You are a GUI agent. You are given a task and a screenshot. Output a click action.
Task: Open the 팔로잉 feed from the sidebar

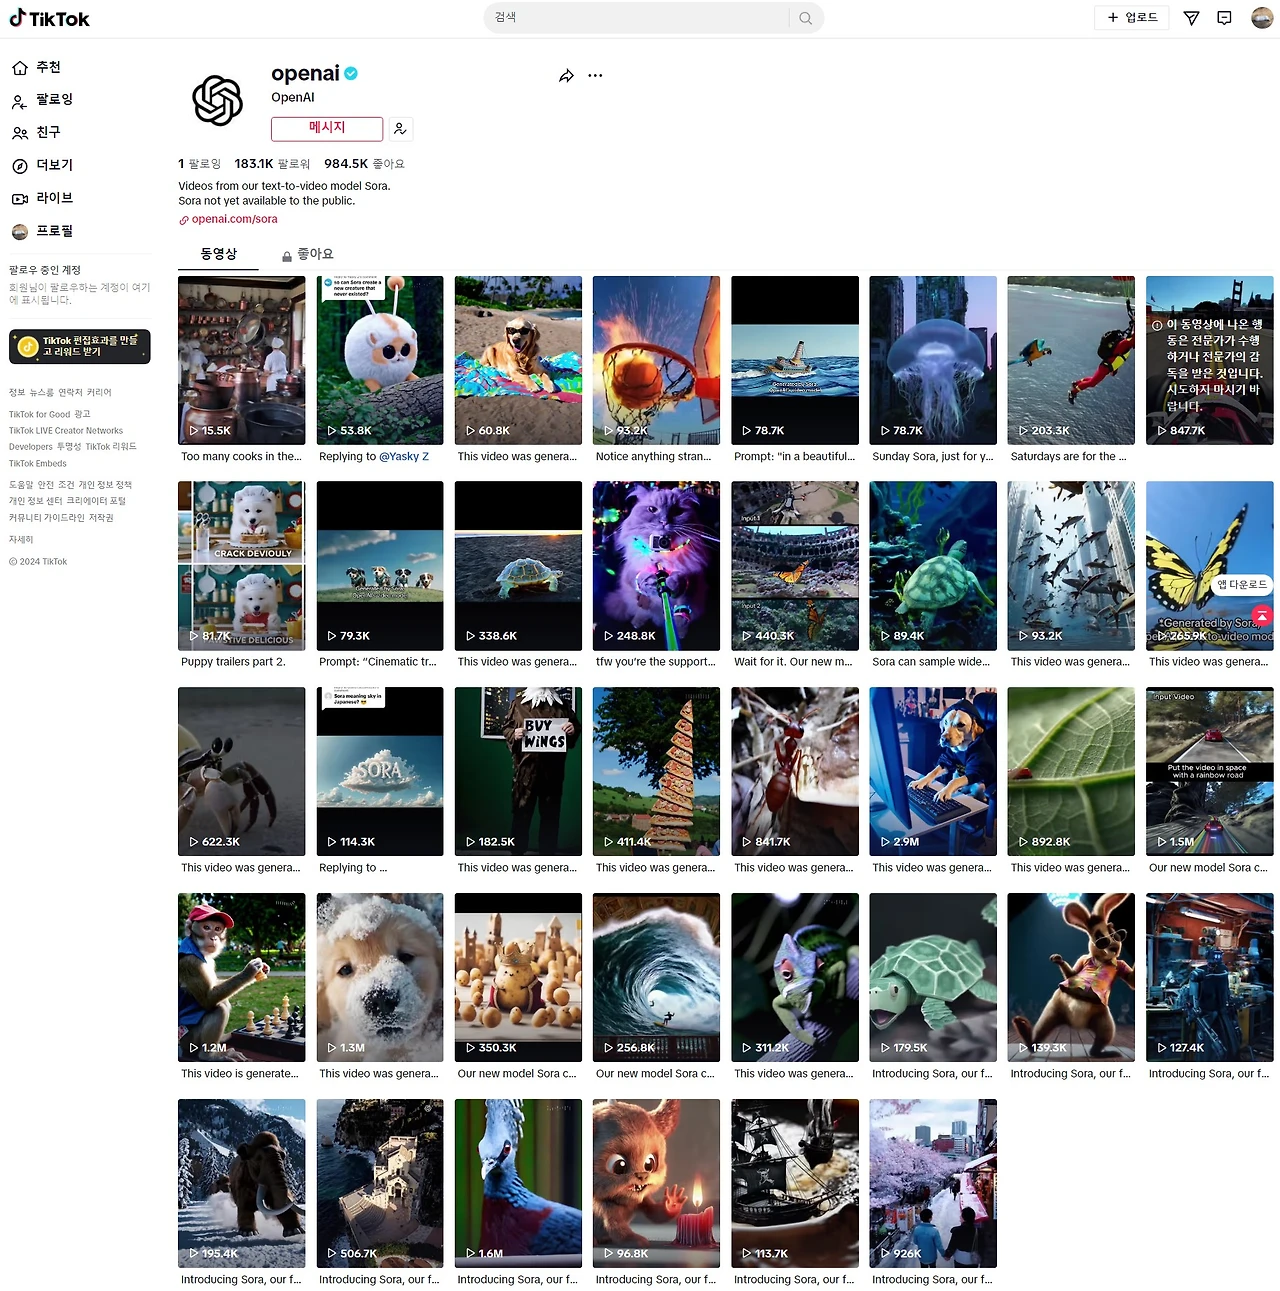(x=20, y=100)
